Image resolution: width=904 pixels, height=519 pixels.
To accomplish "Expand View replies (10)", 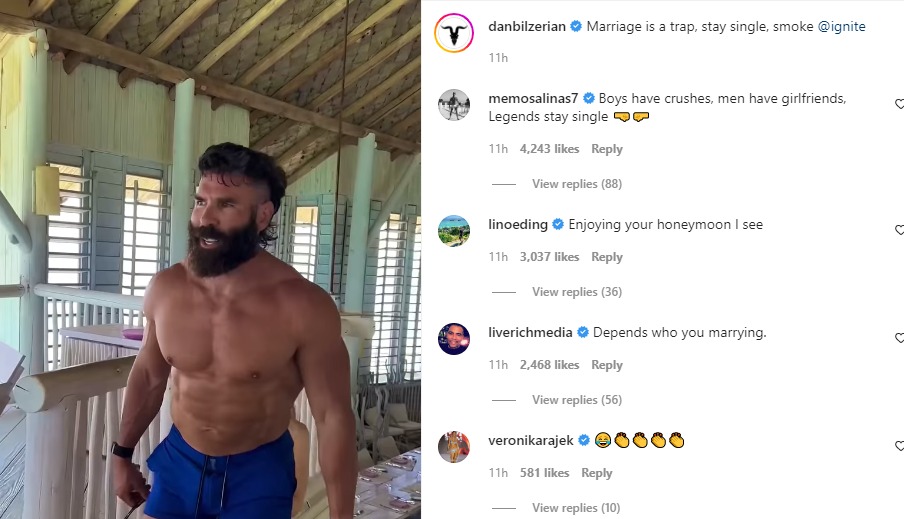I will click(x=576, y=508).
